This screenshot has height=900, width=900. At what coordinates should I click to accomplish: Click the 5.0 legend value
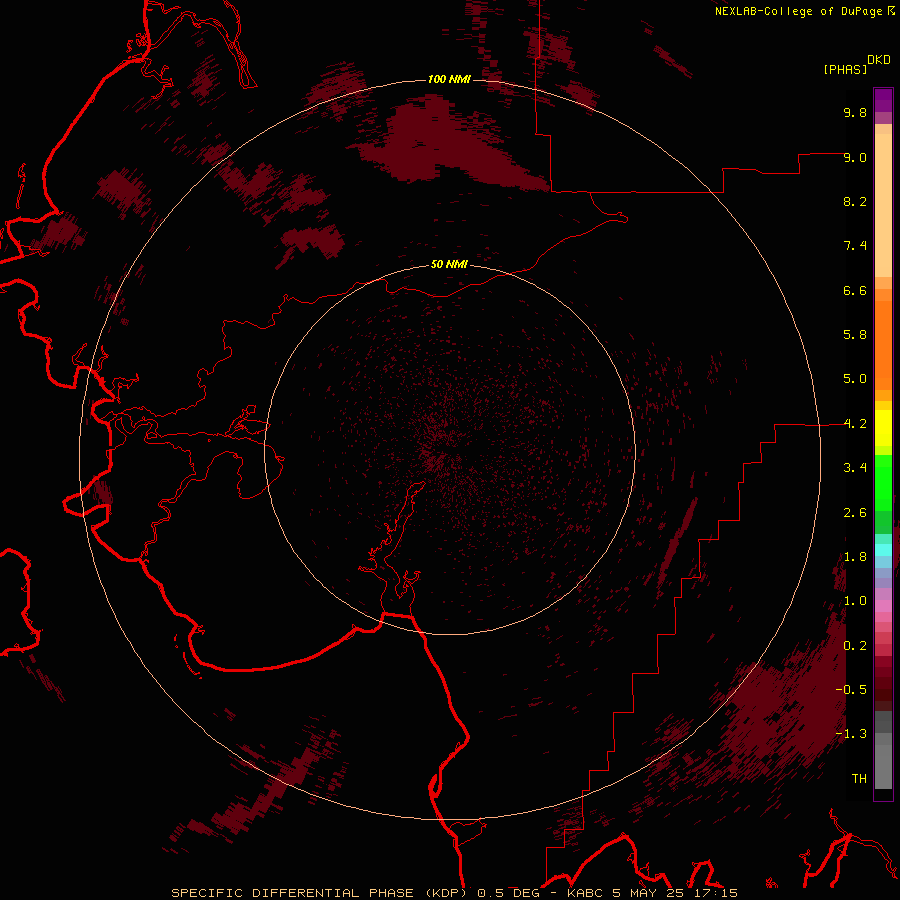click(855, 379)
